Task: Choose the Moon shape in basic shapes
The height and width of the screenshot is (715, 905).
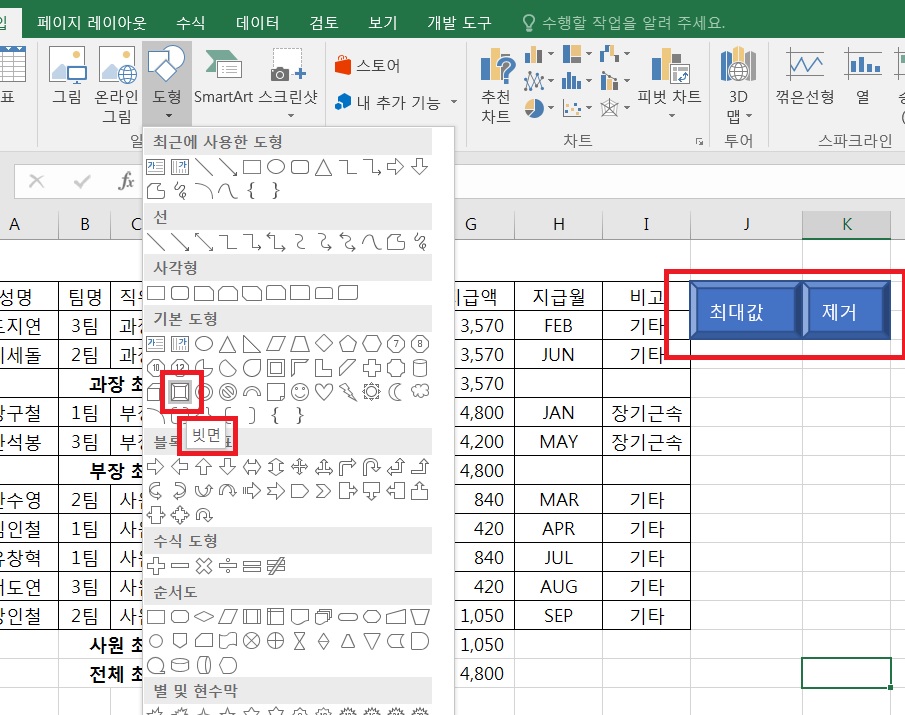Action: [396, 392]
